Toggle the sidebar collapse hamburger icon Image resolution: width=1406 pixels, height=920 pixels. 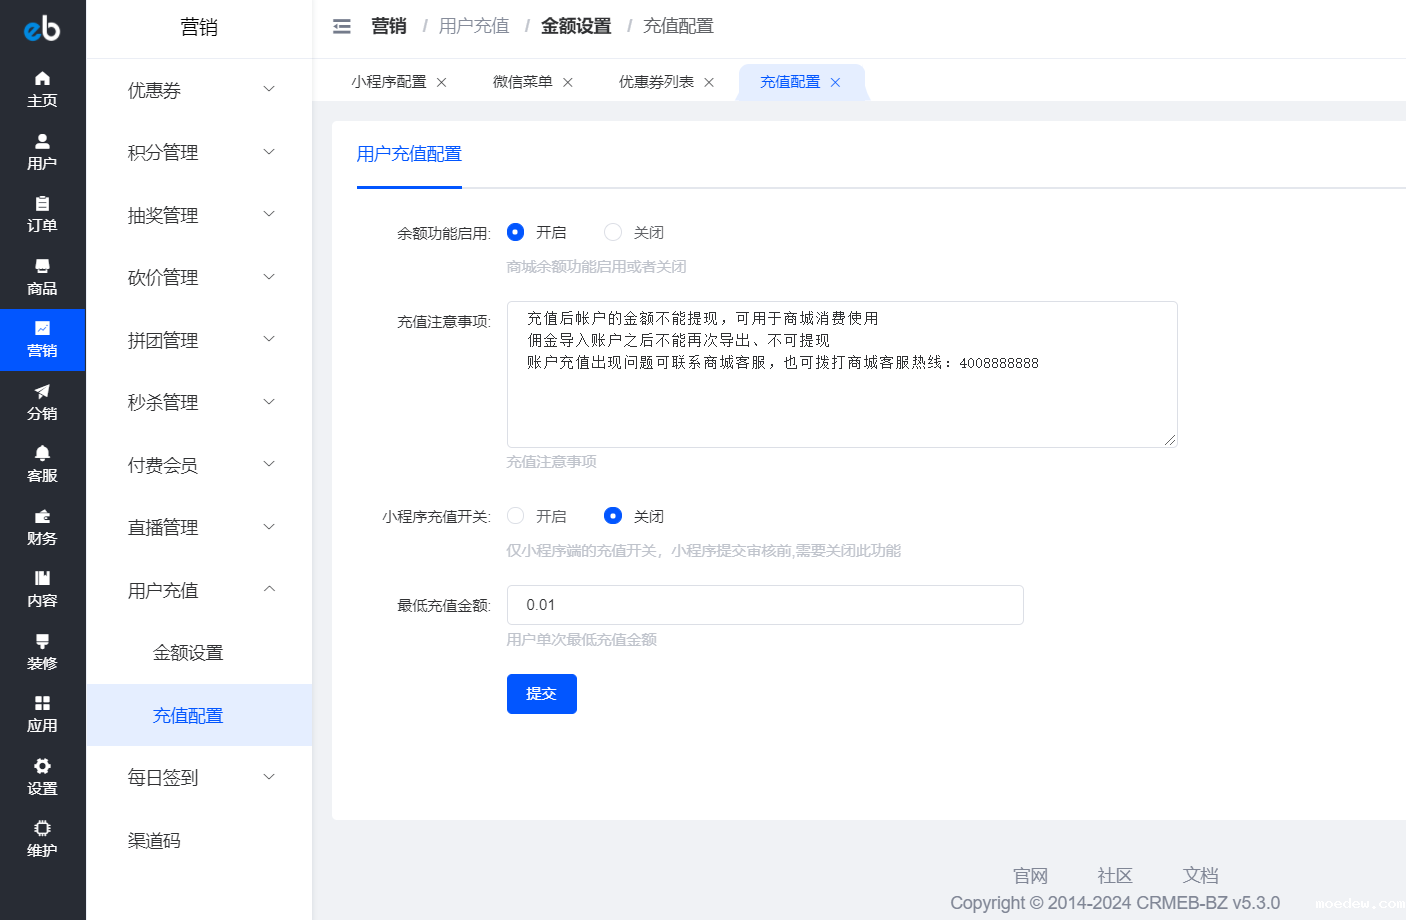point(342,27)
